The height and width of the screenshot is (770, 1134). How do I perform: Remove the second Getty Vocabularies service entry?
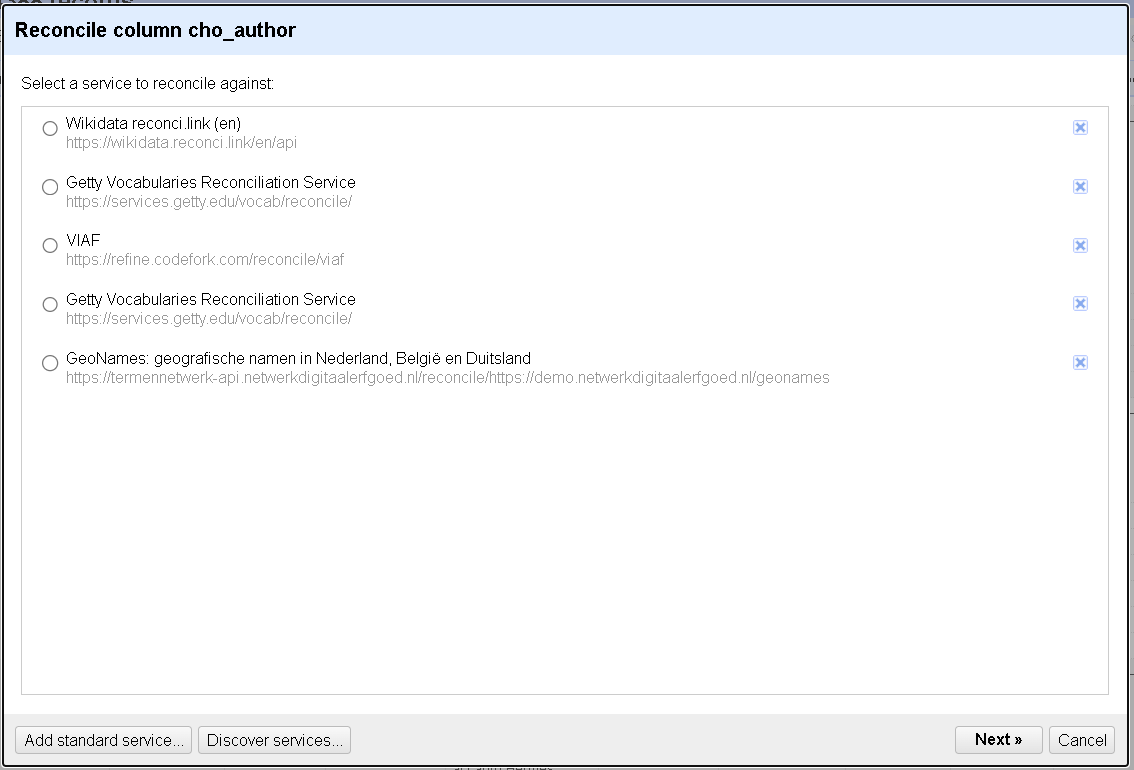(1080, 304)
